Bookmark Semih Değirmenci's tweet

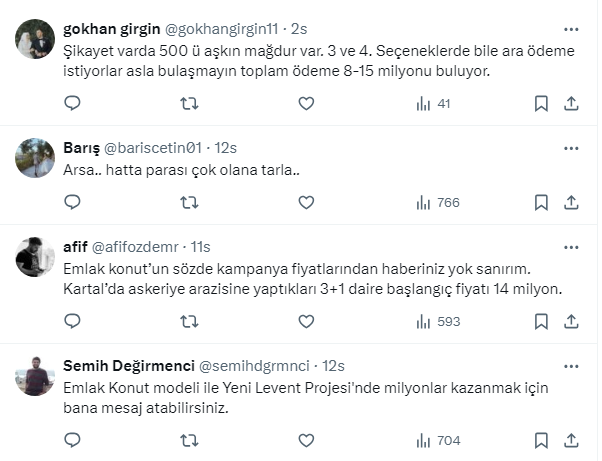point(541,440)
